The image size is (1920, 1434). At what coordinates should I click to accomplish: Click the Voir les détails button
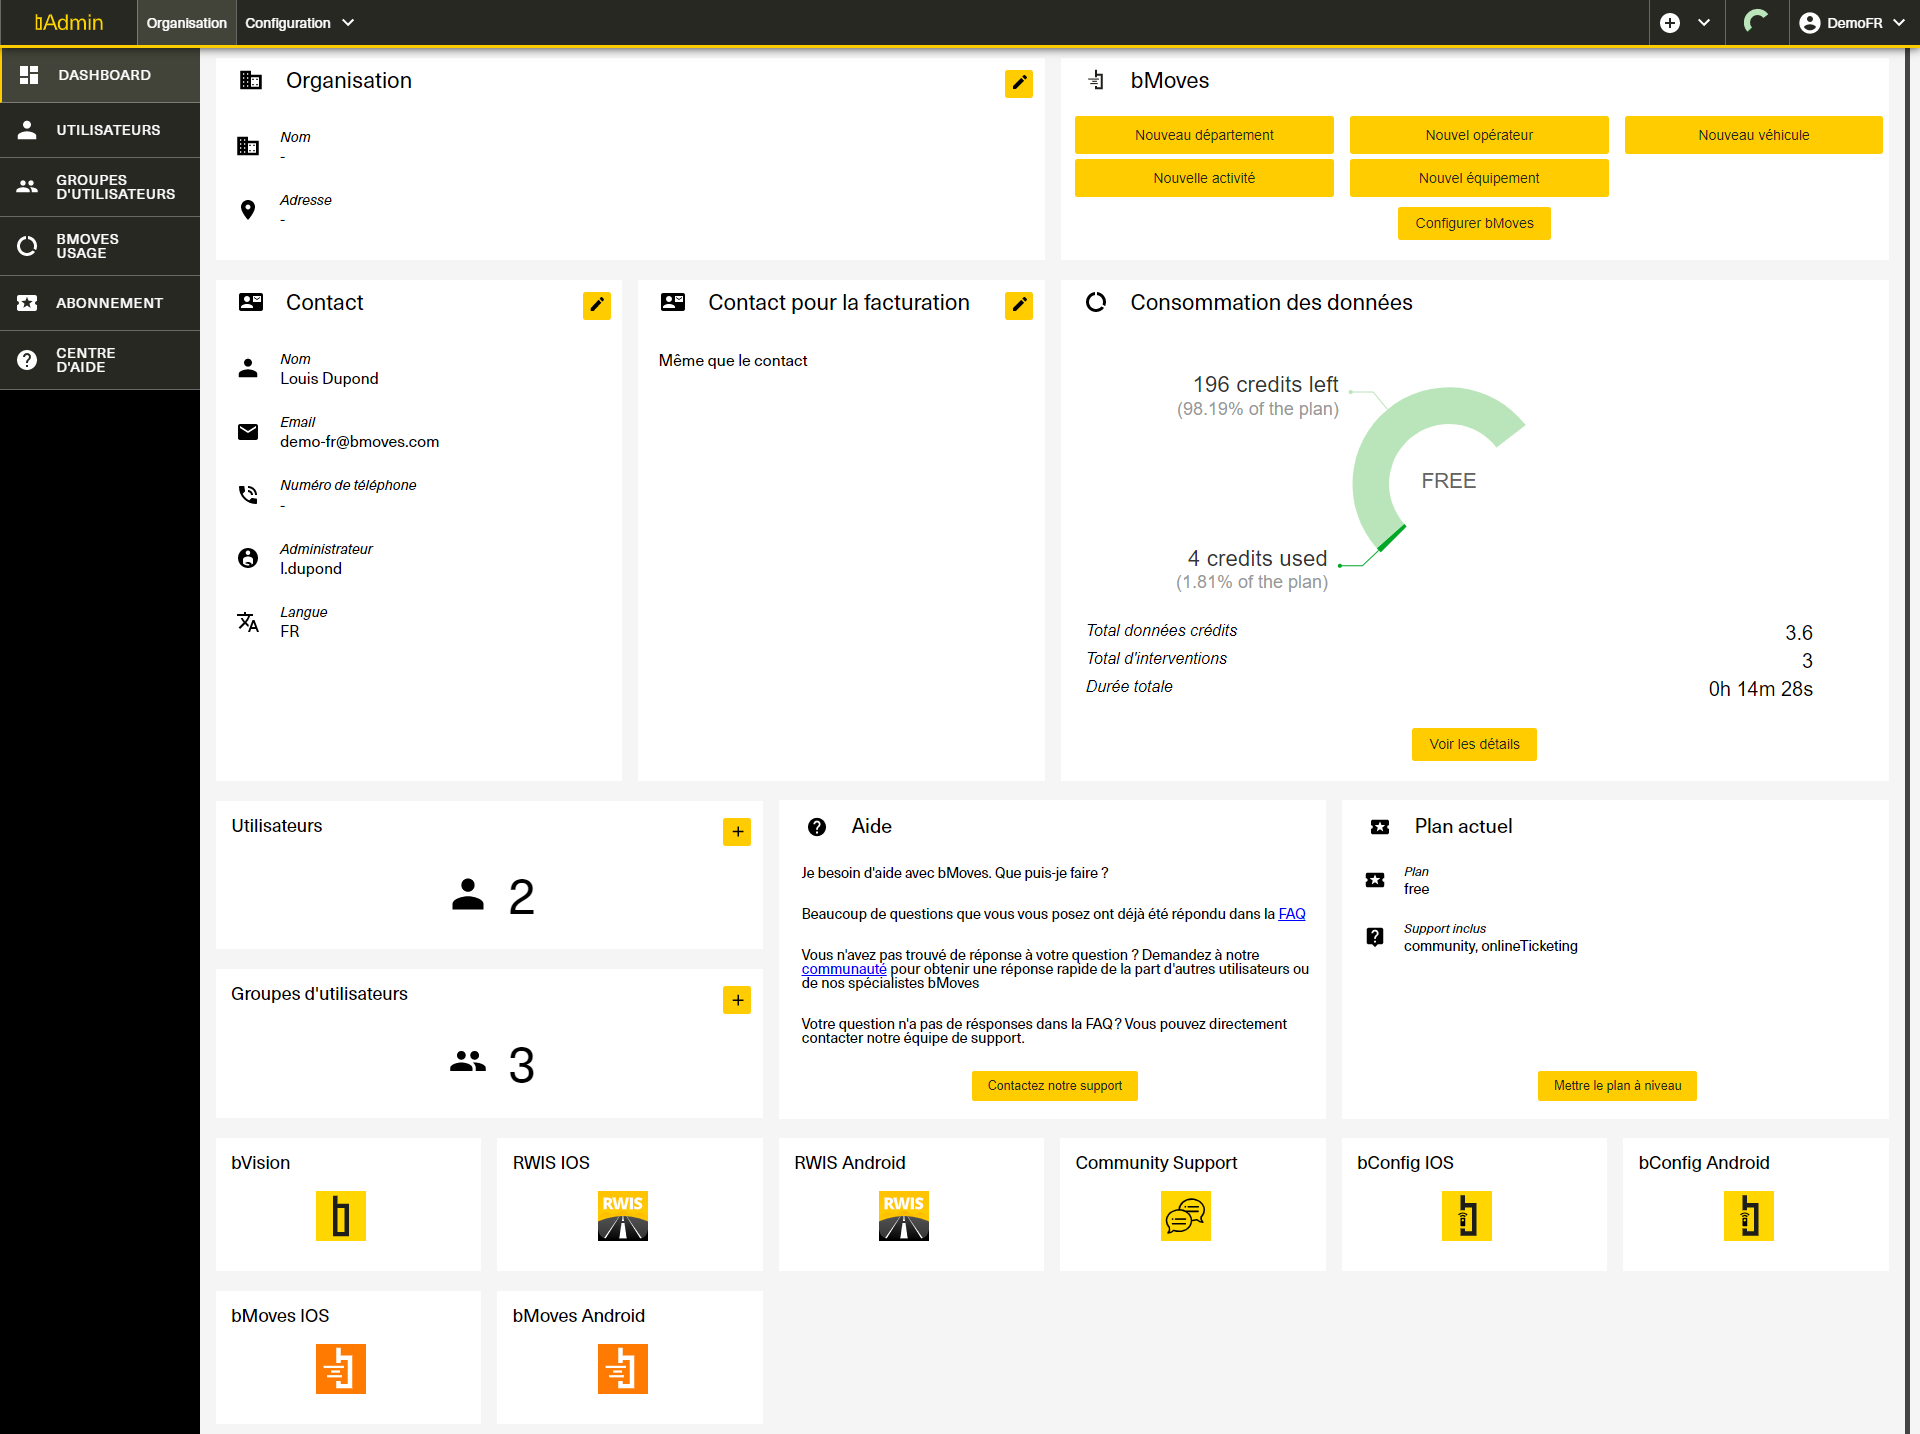[1473, 744]
